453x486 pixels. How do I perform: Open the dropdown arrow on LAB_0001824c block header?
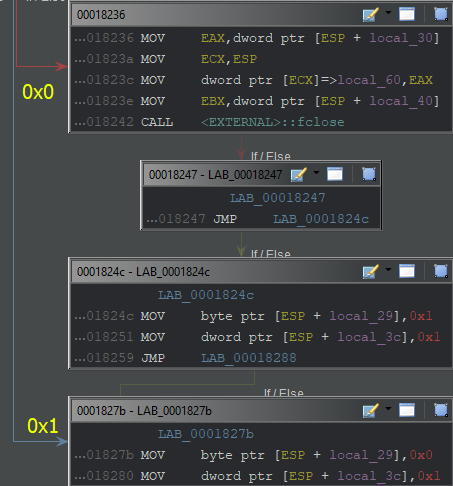pyautogui.click(x=388, y=270)
